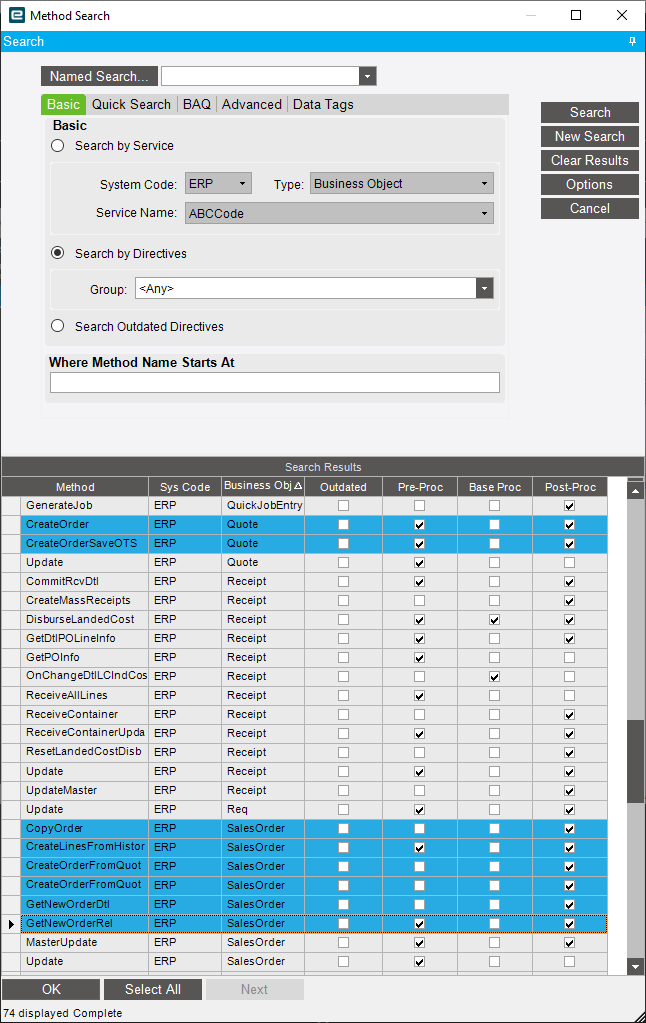
Task: Click results scrollbar up arrow
Action: [x=636, y=490]
